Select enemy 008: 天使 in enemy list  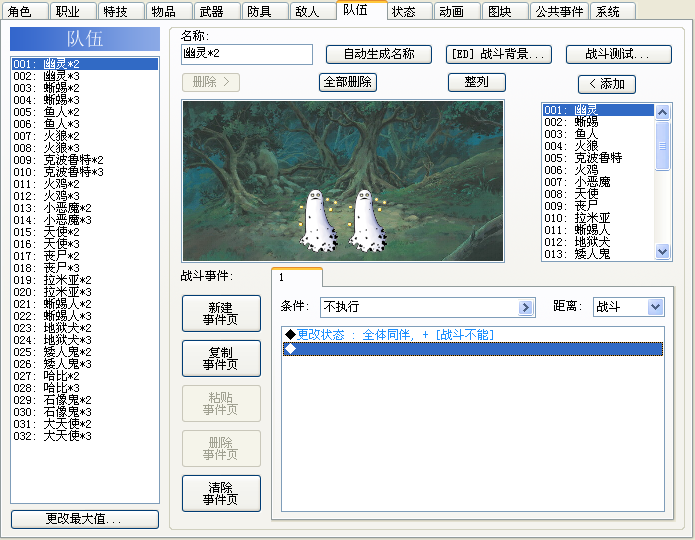click(598, 194)
